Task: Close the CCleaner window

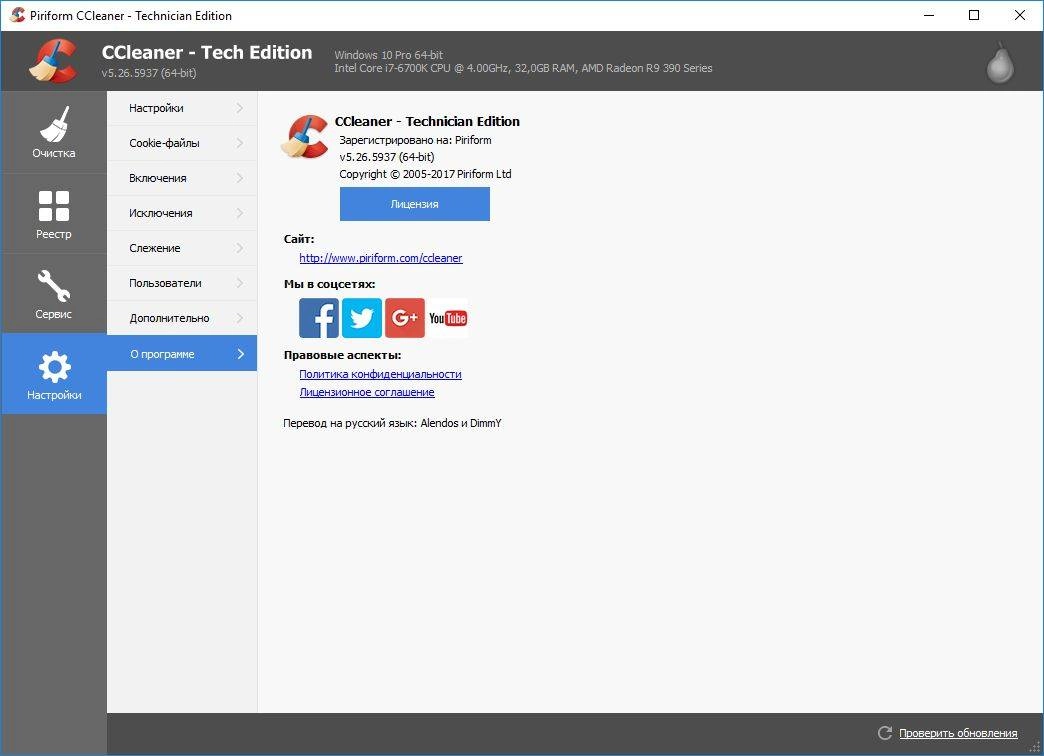Action: pyautogui.click(x=1019, y=15)
